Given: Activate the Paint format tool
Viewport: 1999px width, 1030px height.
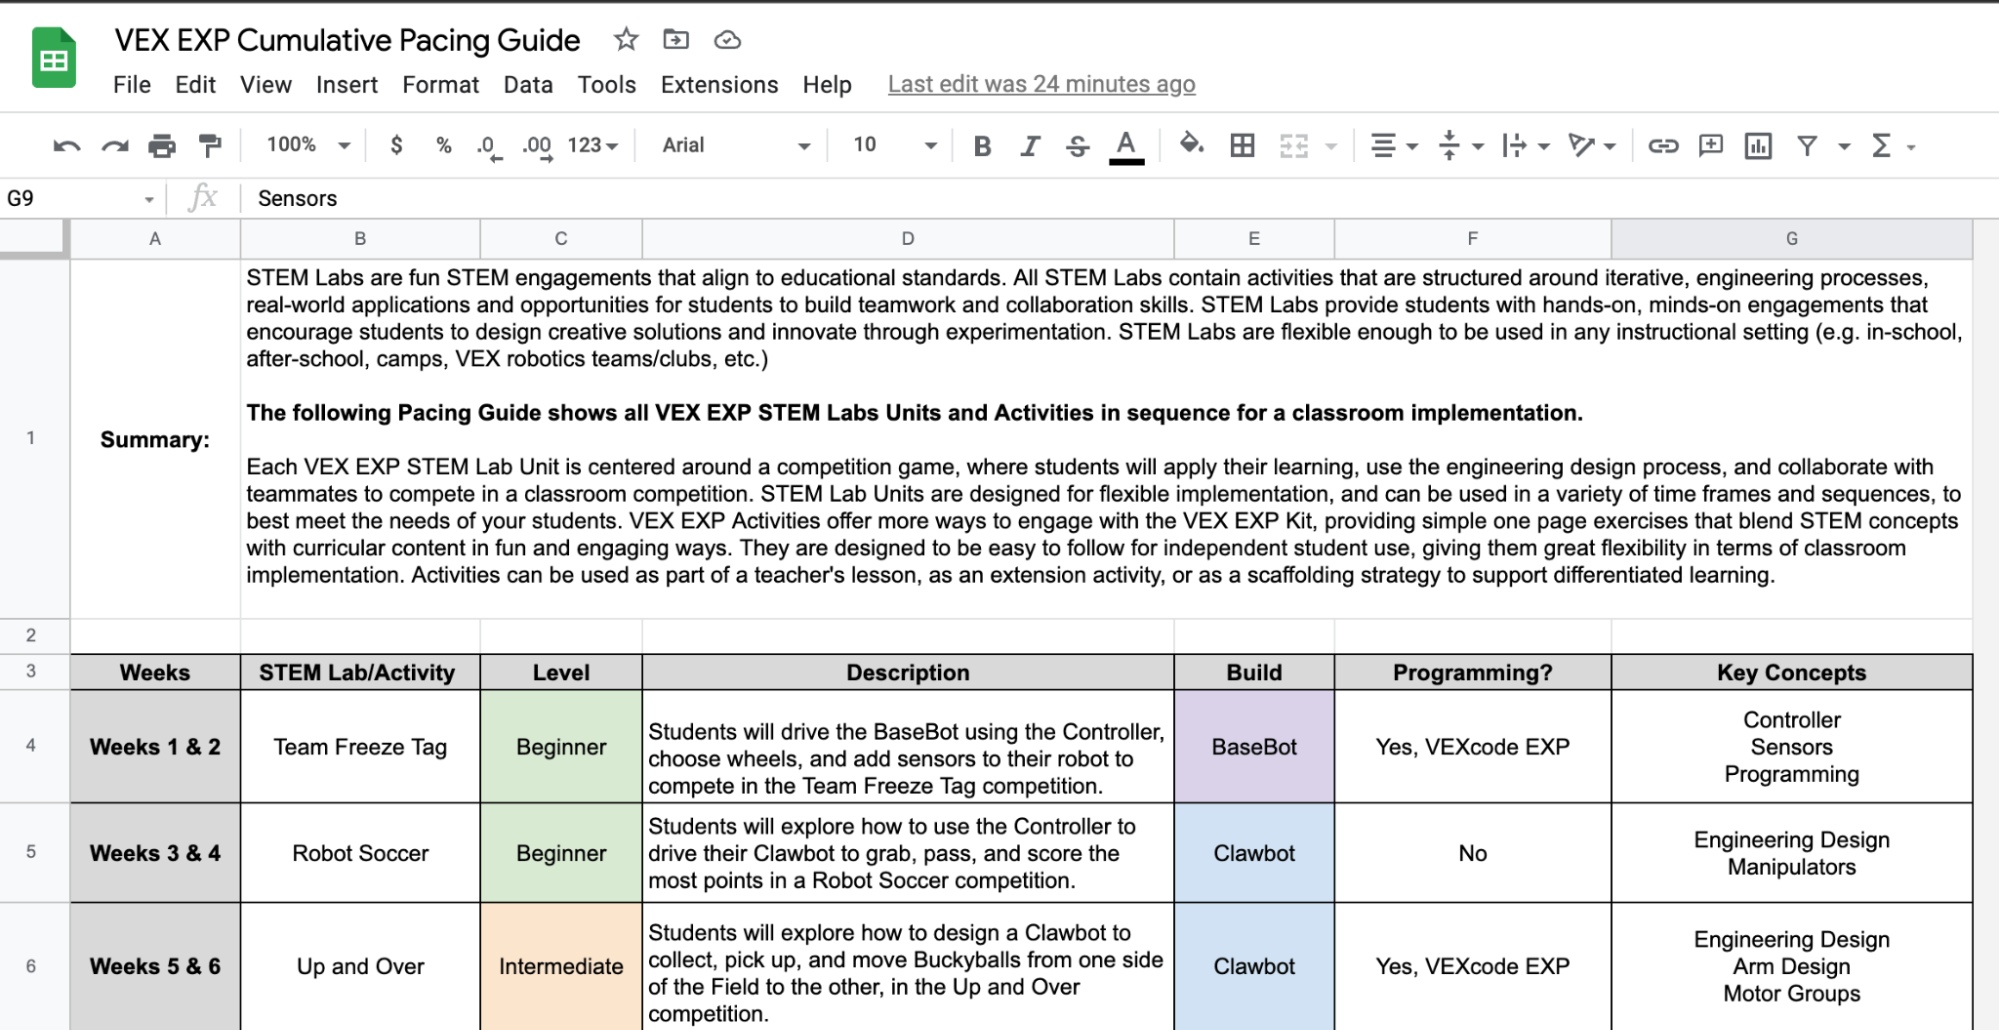Looking at the screenshot, I should (209, 145).
